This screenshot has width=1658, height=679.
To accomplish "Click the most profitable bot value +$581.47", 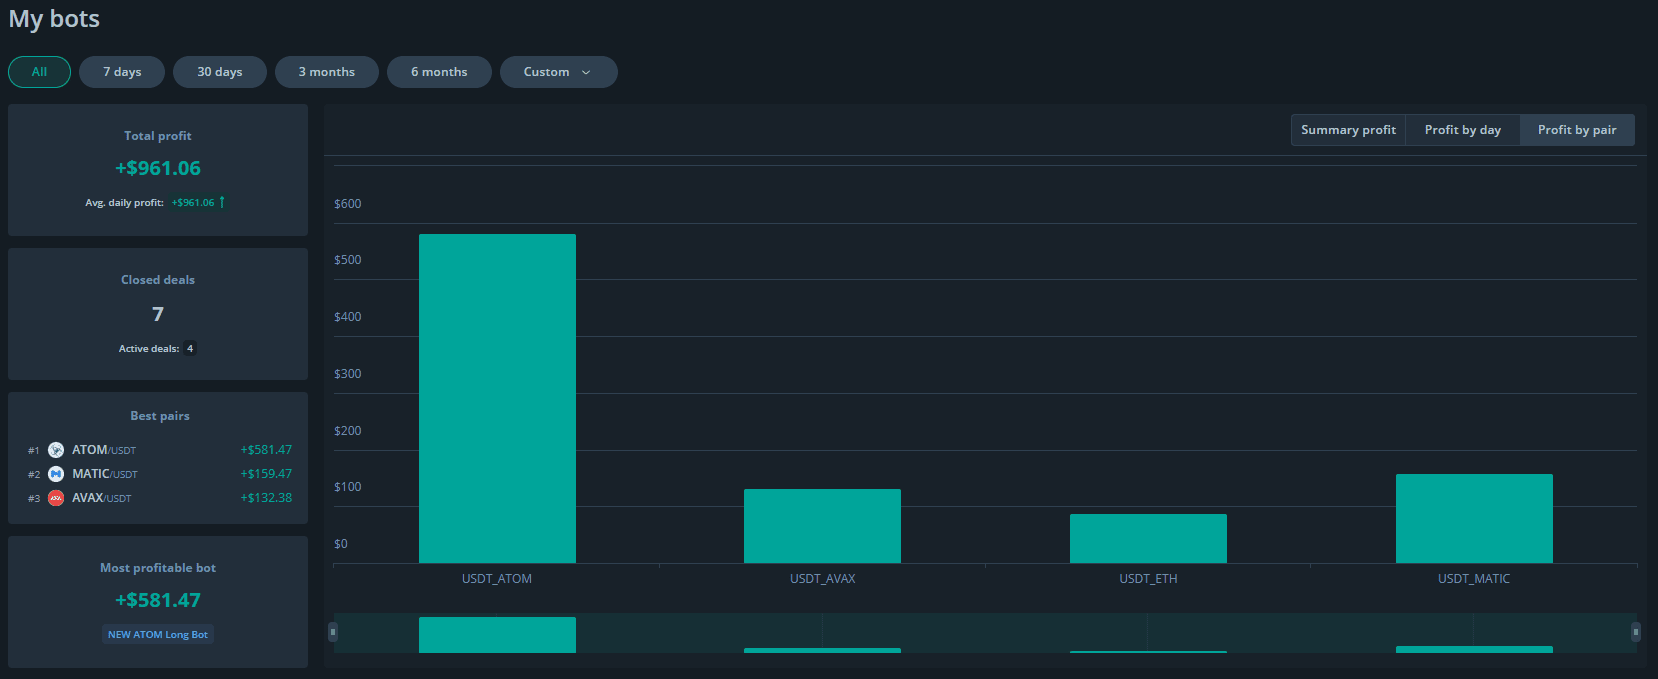I will [x=158, y=600].
